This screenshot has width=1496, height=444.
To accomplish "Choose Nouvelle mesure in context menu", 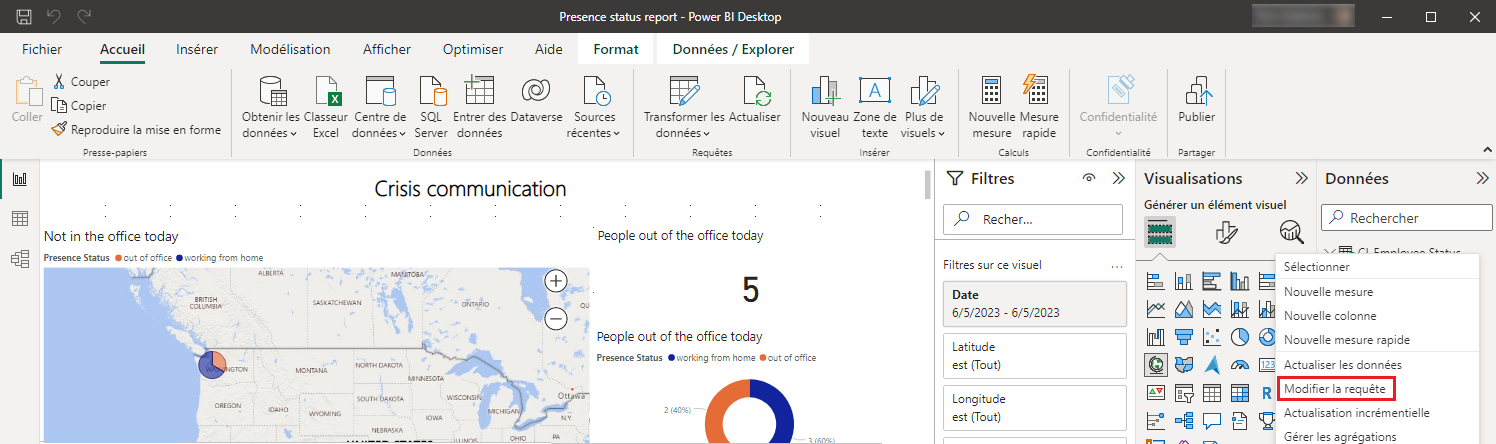I will point(1328,292).
